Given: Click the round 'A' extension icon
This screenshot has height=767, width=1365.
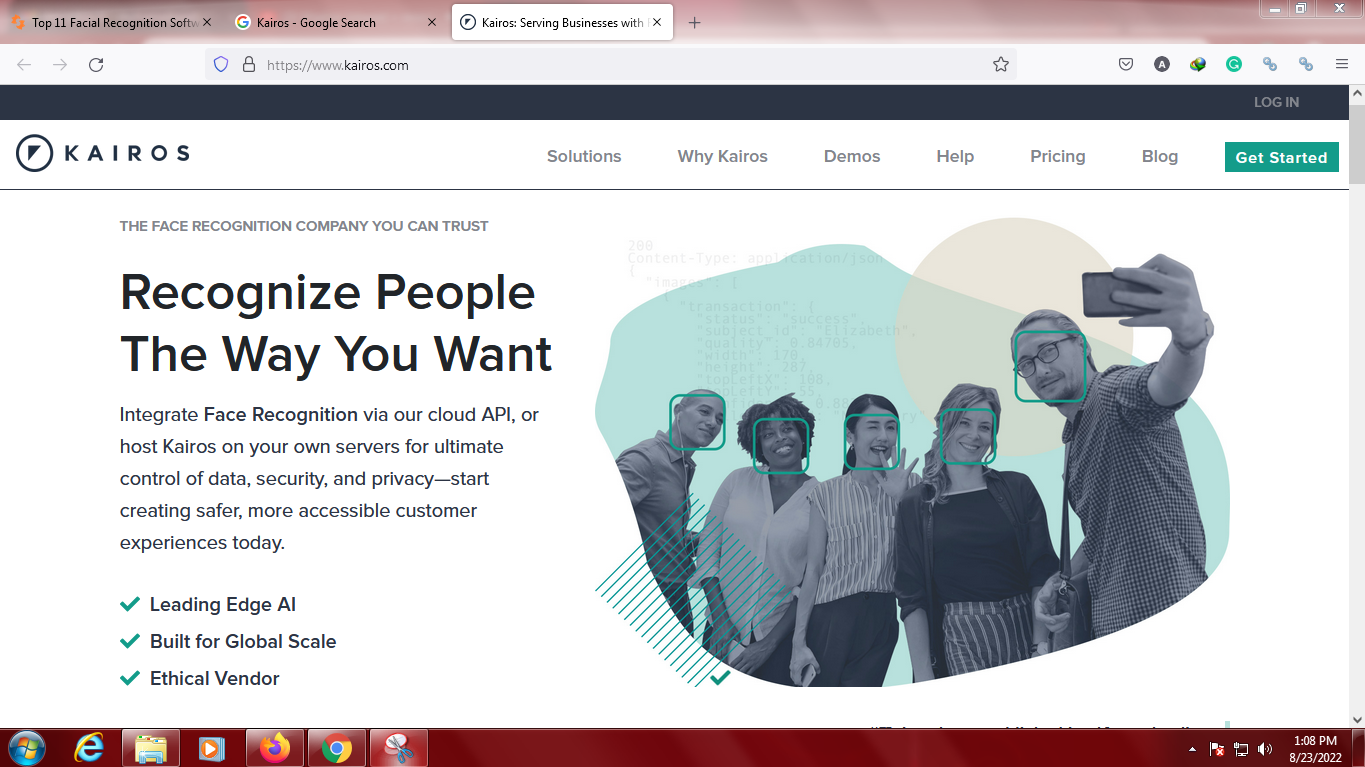Looking at the screenshot, I should 1162,64.
